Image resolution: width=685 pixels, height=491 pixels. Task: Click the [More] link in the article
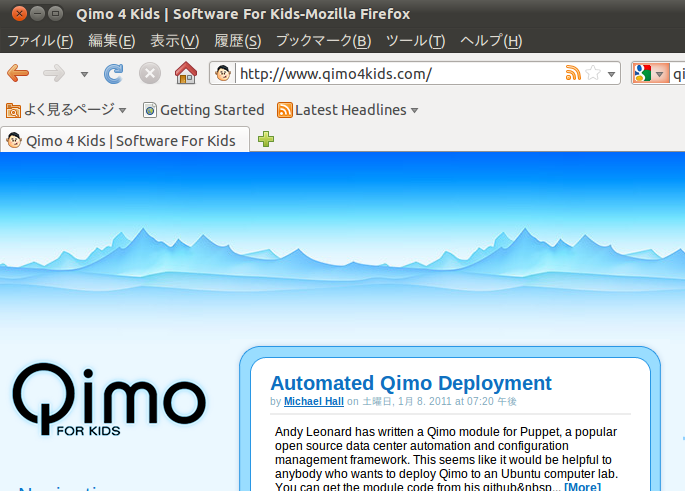coord(582,486)
